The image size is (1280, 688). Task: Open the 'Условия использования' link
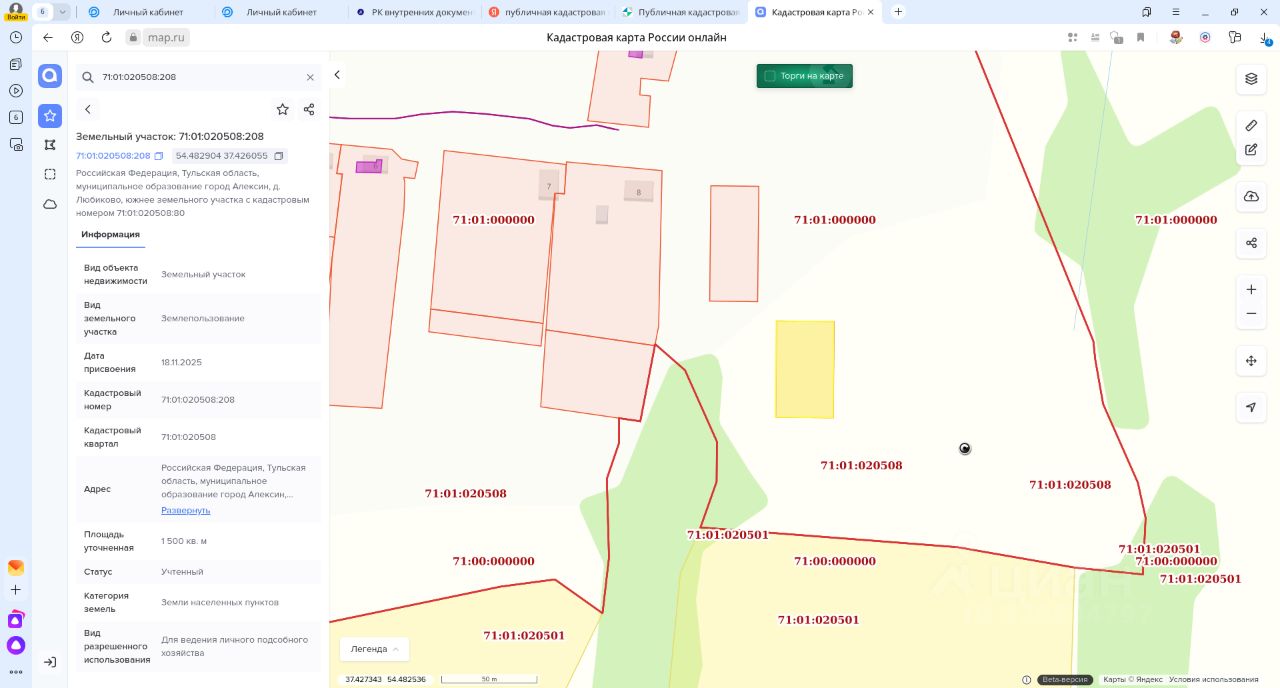pyautogui.click(x=1214, y=680)
